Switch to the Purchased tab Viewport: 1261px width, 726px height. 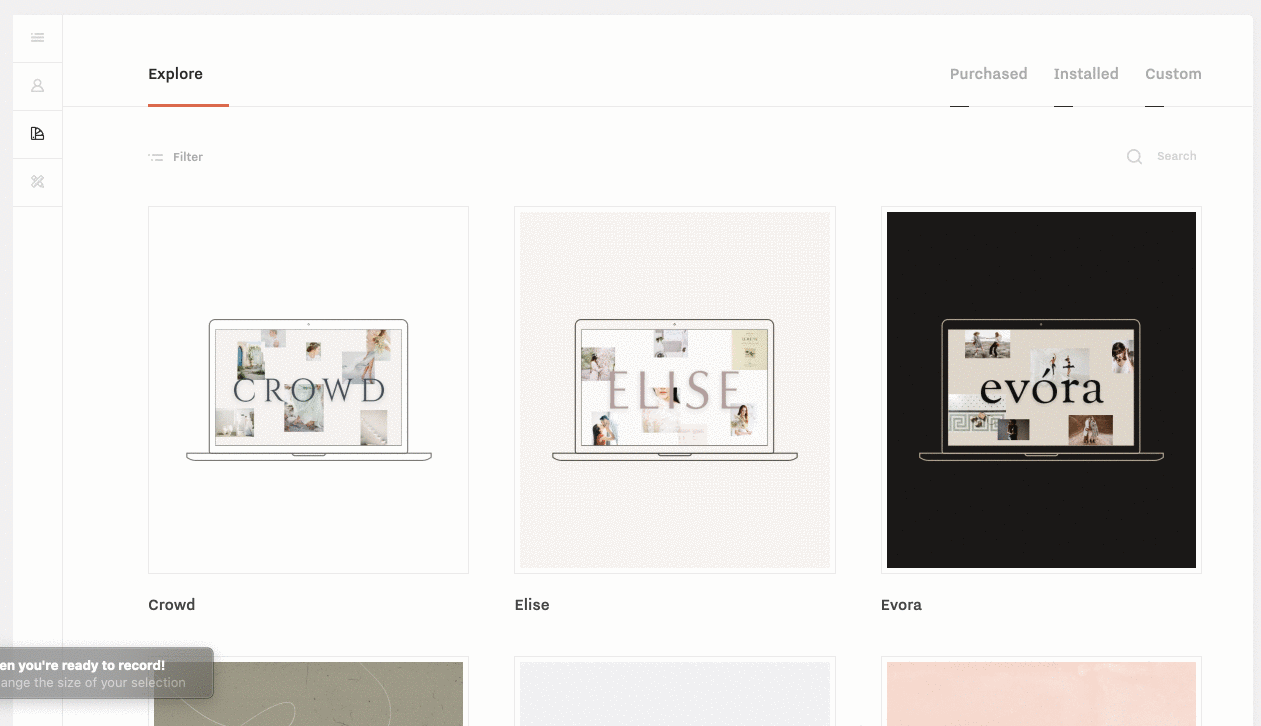pyautogui.click(x=988, y=74)
